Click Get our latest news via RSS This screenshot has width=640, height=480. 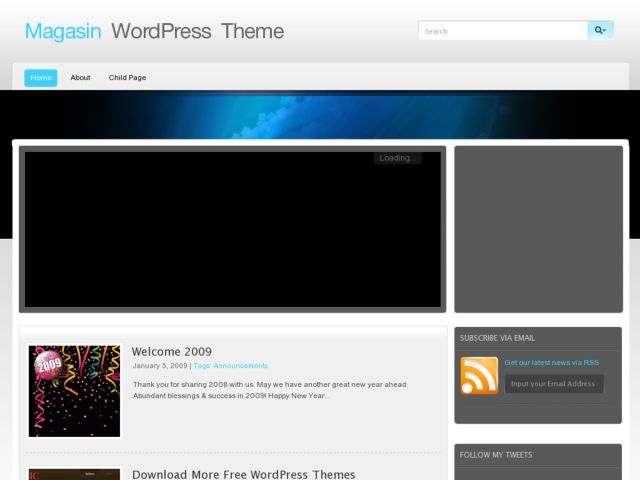pos(552,362)
